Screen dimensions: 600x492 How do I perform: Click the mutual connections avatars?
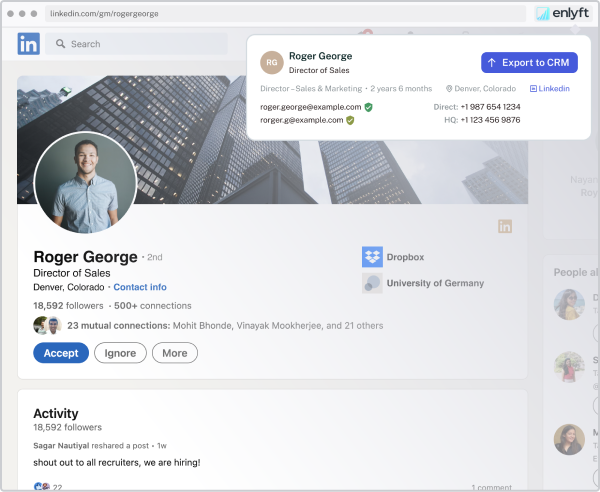(x=47, y=326)
